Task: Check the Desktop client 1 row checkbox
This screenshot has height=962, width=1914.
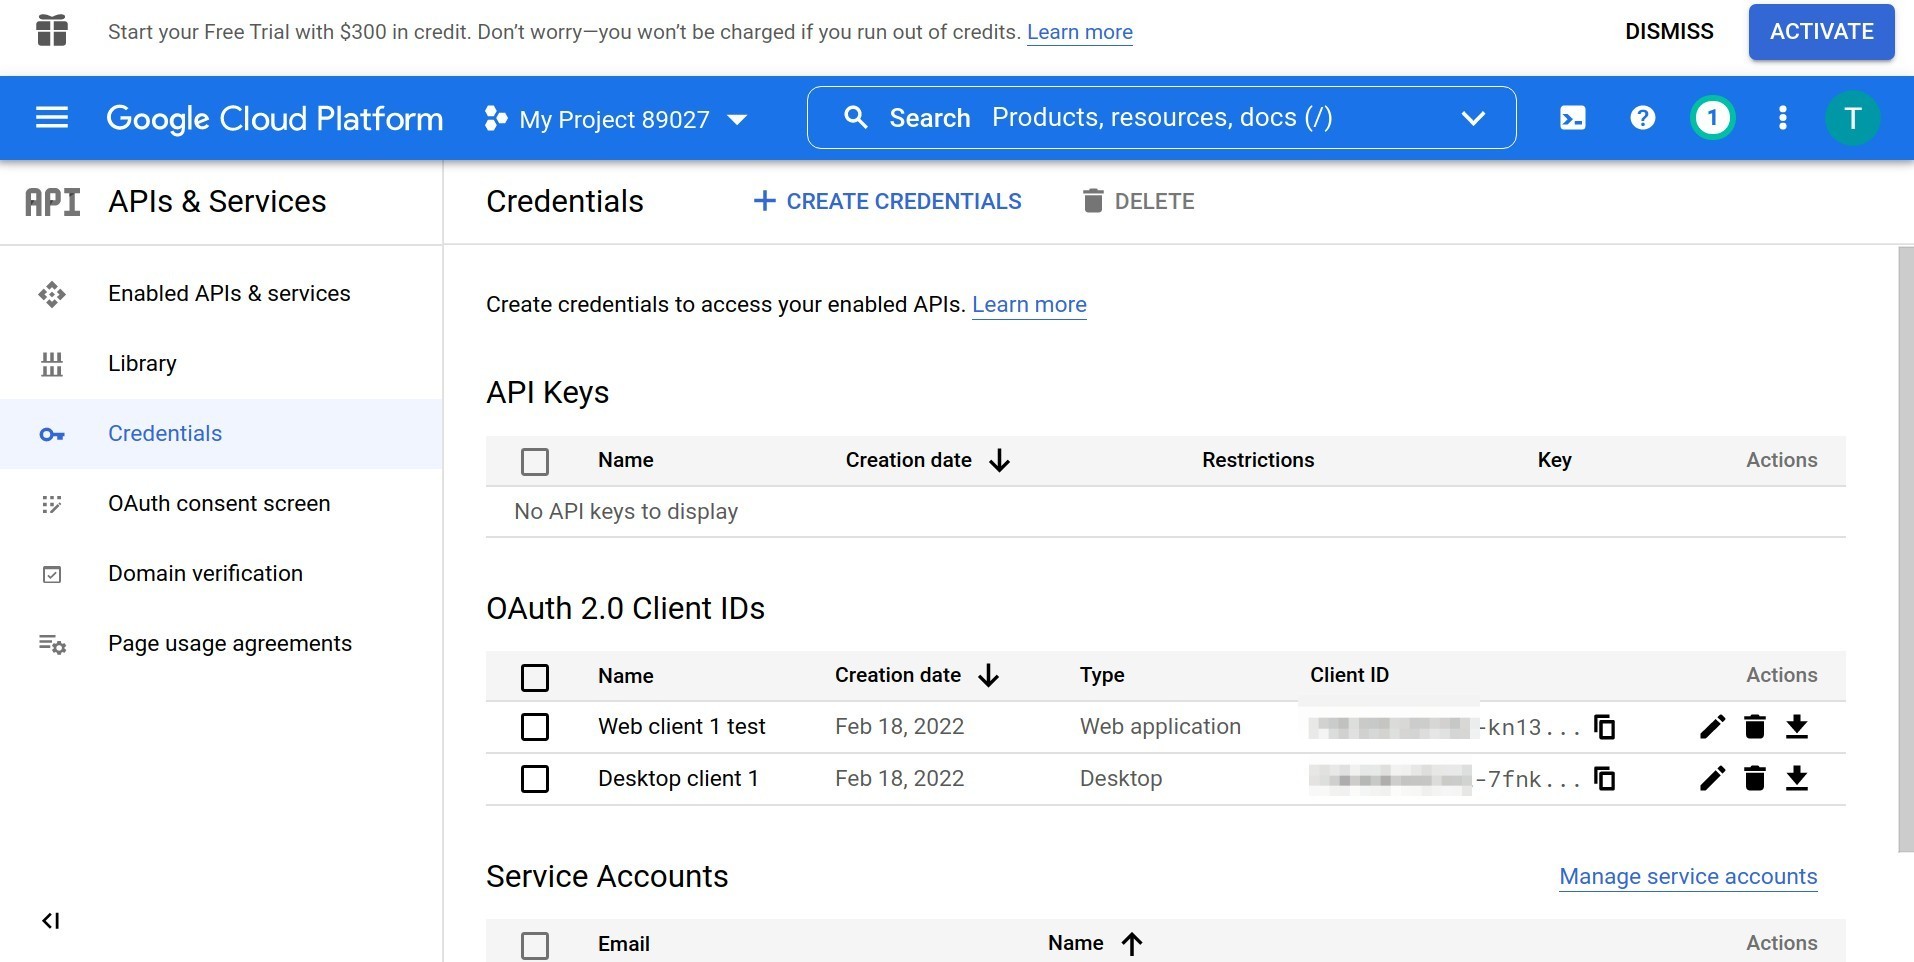Action: [x=535, y=779]
